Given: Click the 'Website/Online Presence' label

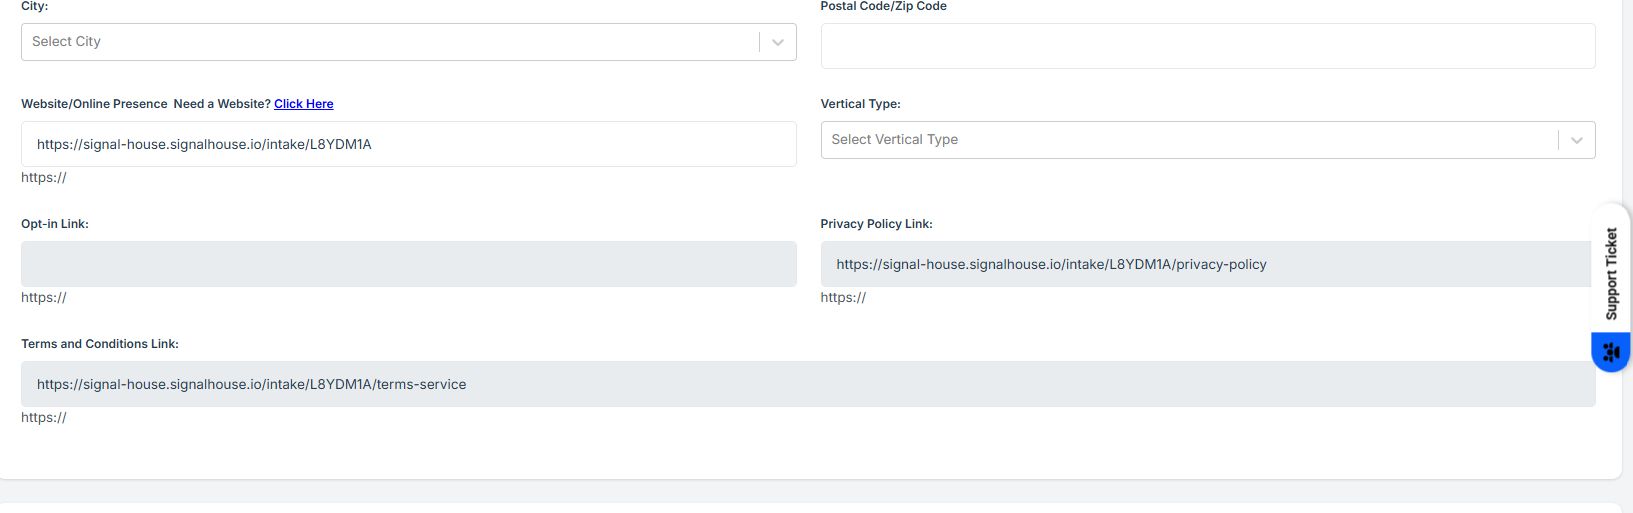Looking at the screenshot, I should tap(94, 104).
